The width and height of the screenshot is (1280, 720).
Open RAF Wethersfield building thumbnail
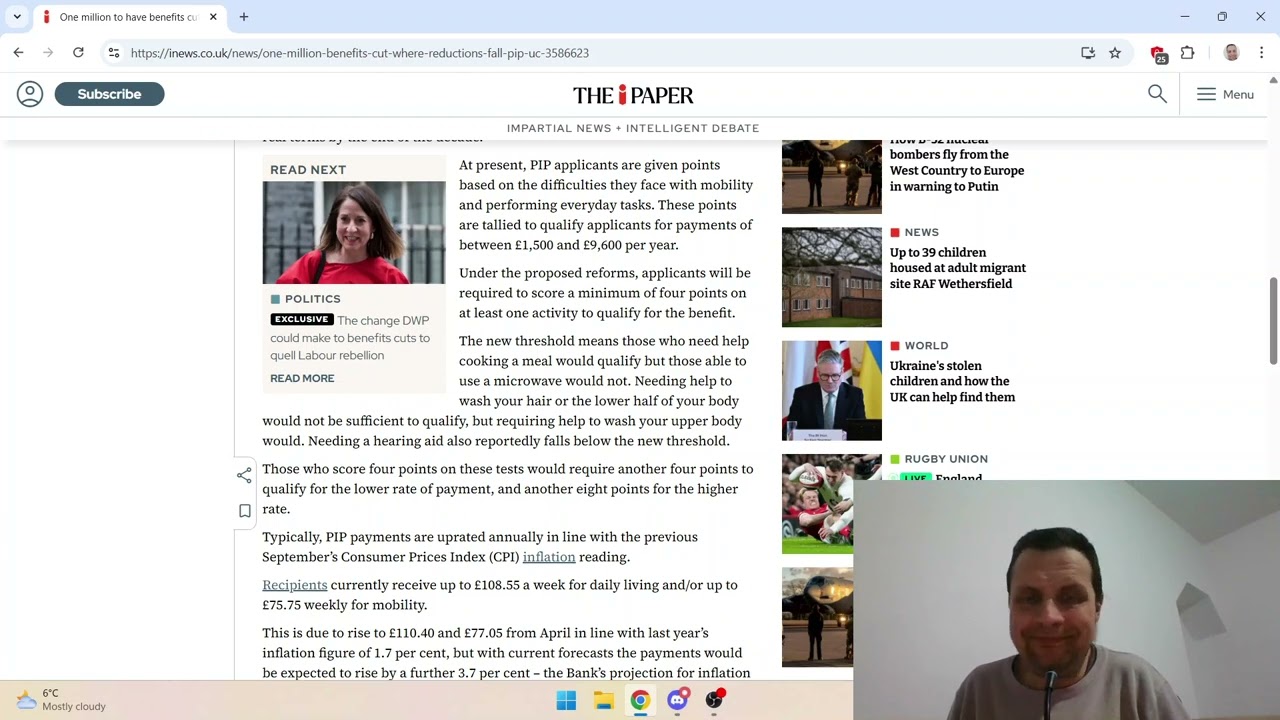[832, 277]
